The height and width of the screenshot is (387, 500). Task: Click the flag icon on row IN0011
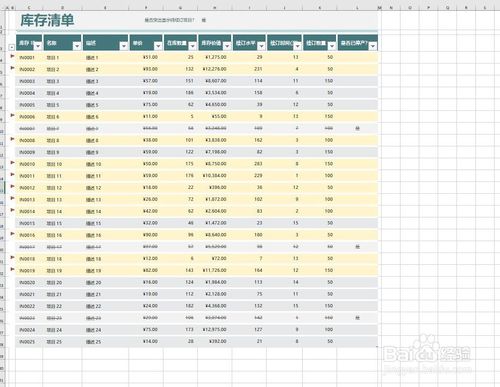pos(12,174)
